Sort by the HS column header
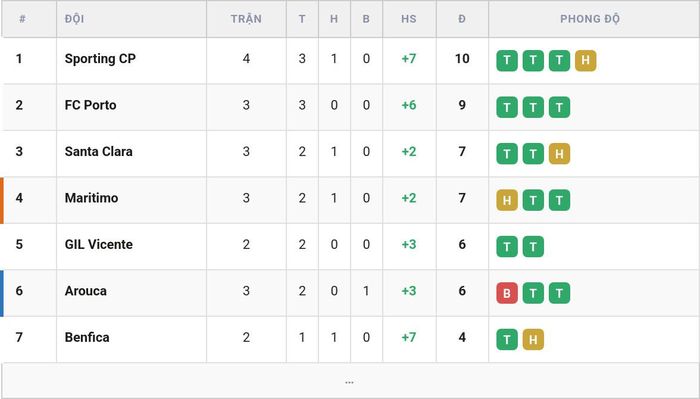 (x=408, y=19)
